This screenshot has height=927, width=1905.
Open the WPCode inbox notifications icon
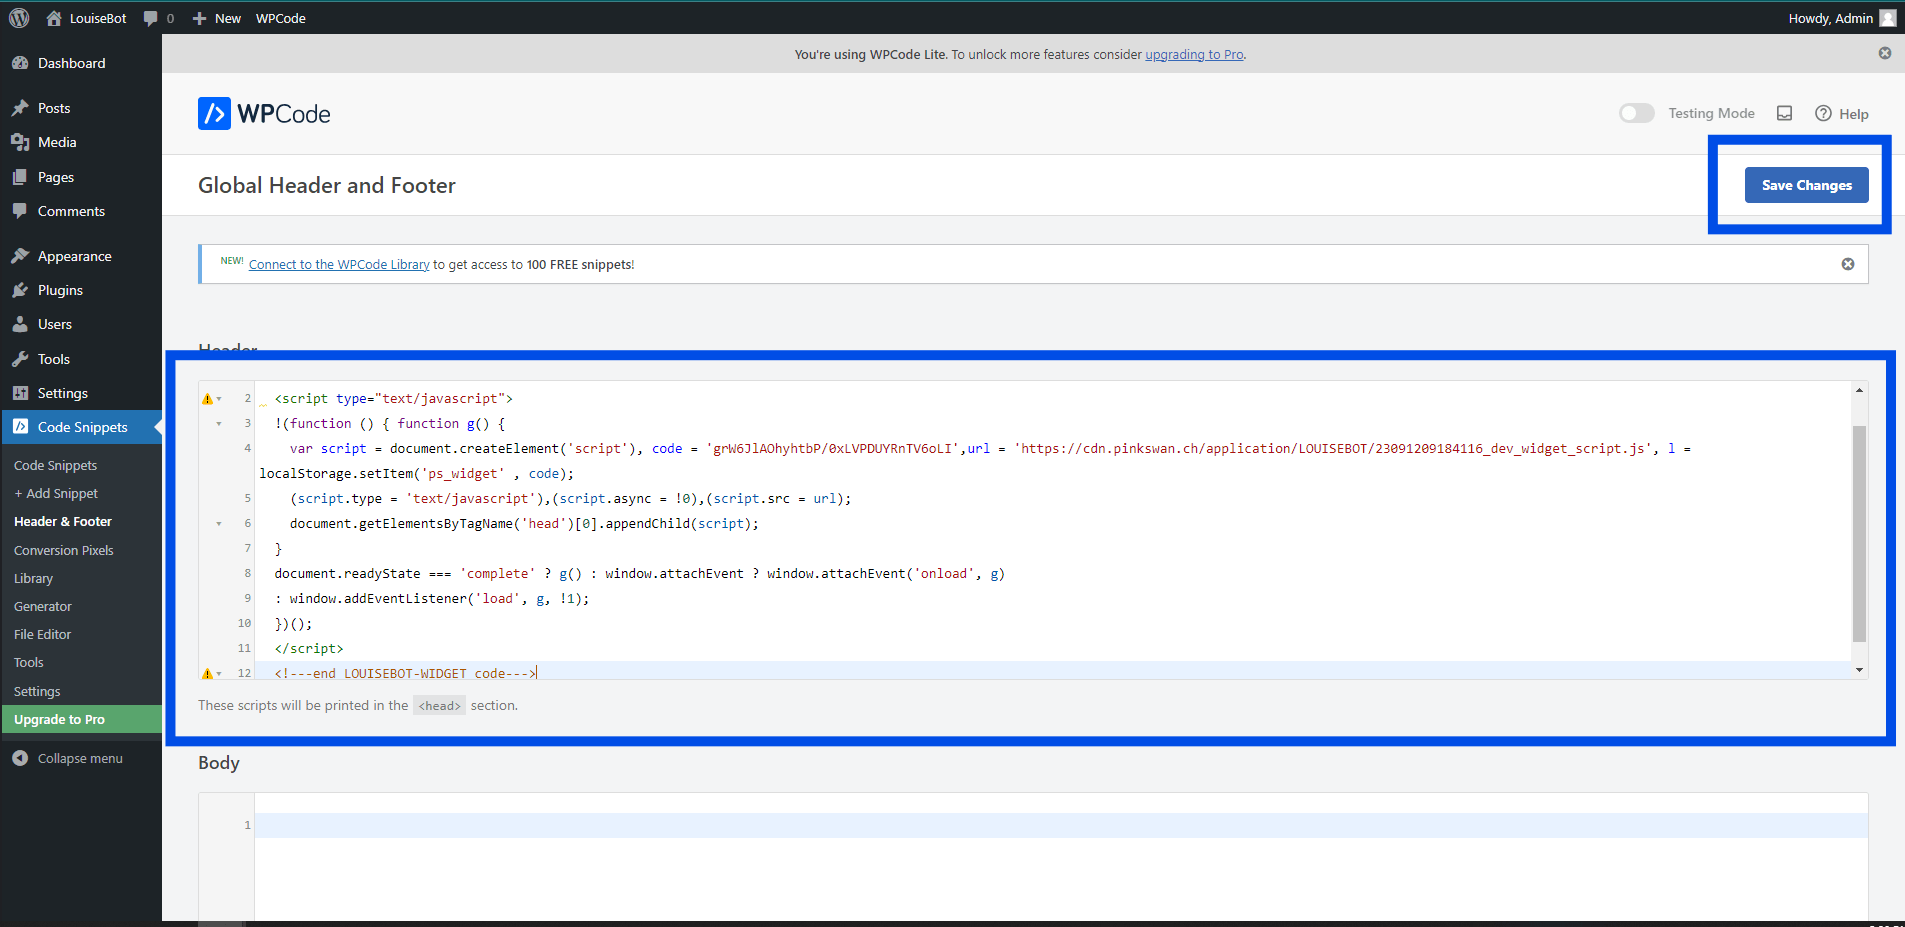[1784, 113]
